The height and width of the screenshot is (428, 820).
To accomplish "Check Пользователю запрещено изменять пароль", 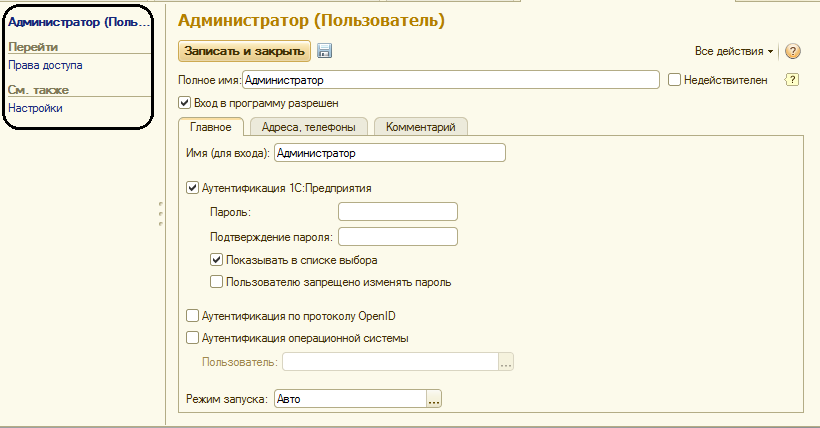I will (217, 282).
